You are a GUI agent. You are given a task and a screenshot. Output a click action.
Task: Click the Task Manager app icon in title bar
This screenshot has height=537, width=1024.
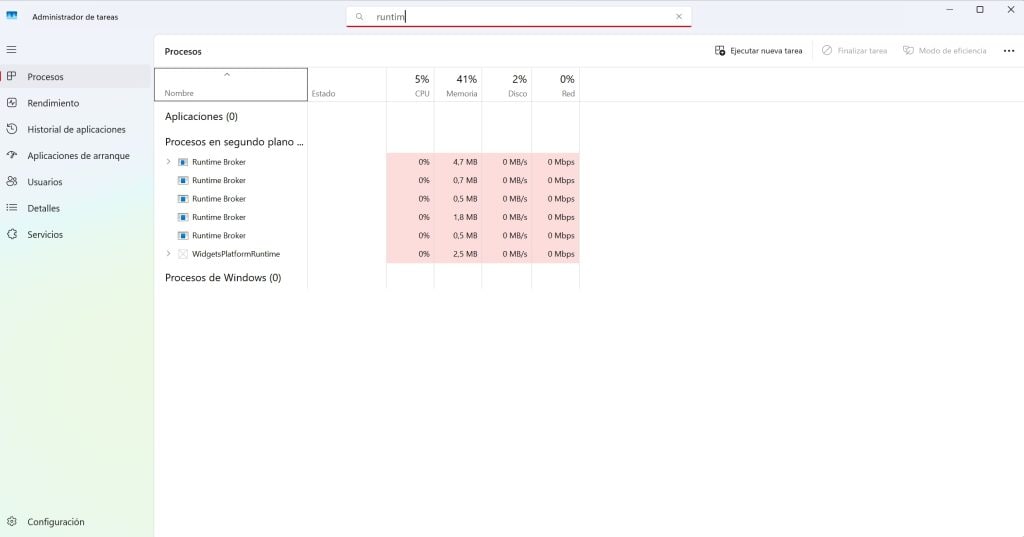point(12,16)
